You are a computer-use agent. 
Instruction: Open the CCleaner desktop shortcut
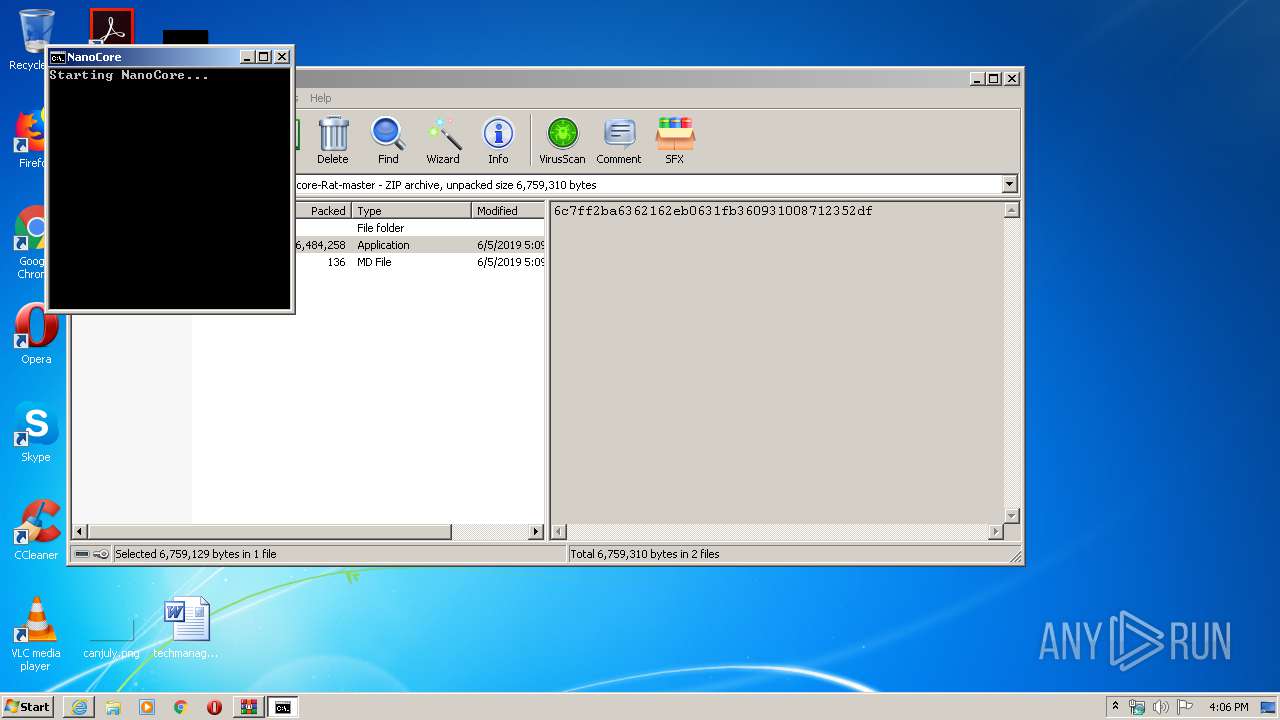(x=36, y=530)
